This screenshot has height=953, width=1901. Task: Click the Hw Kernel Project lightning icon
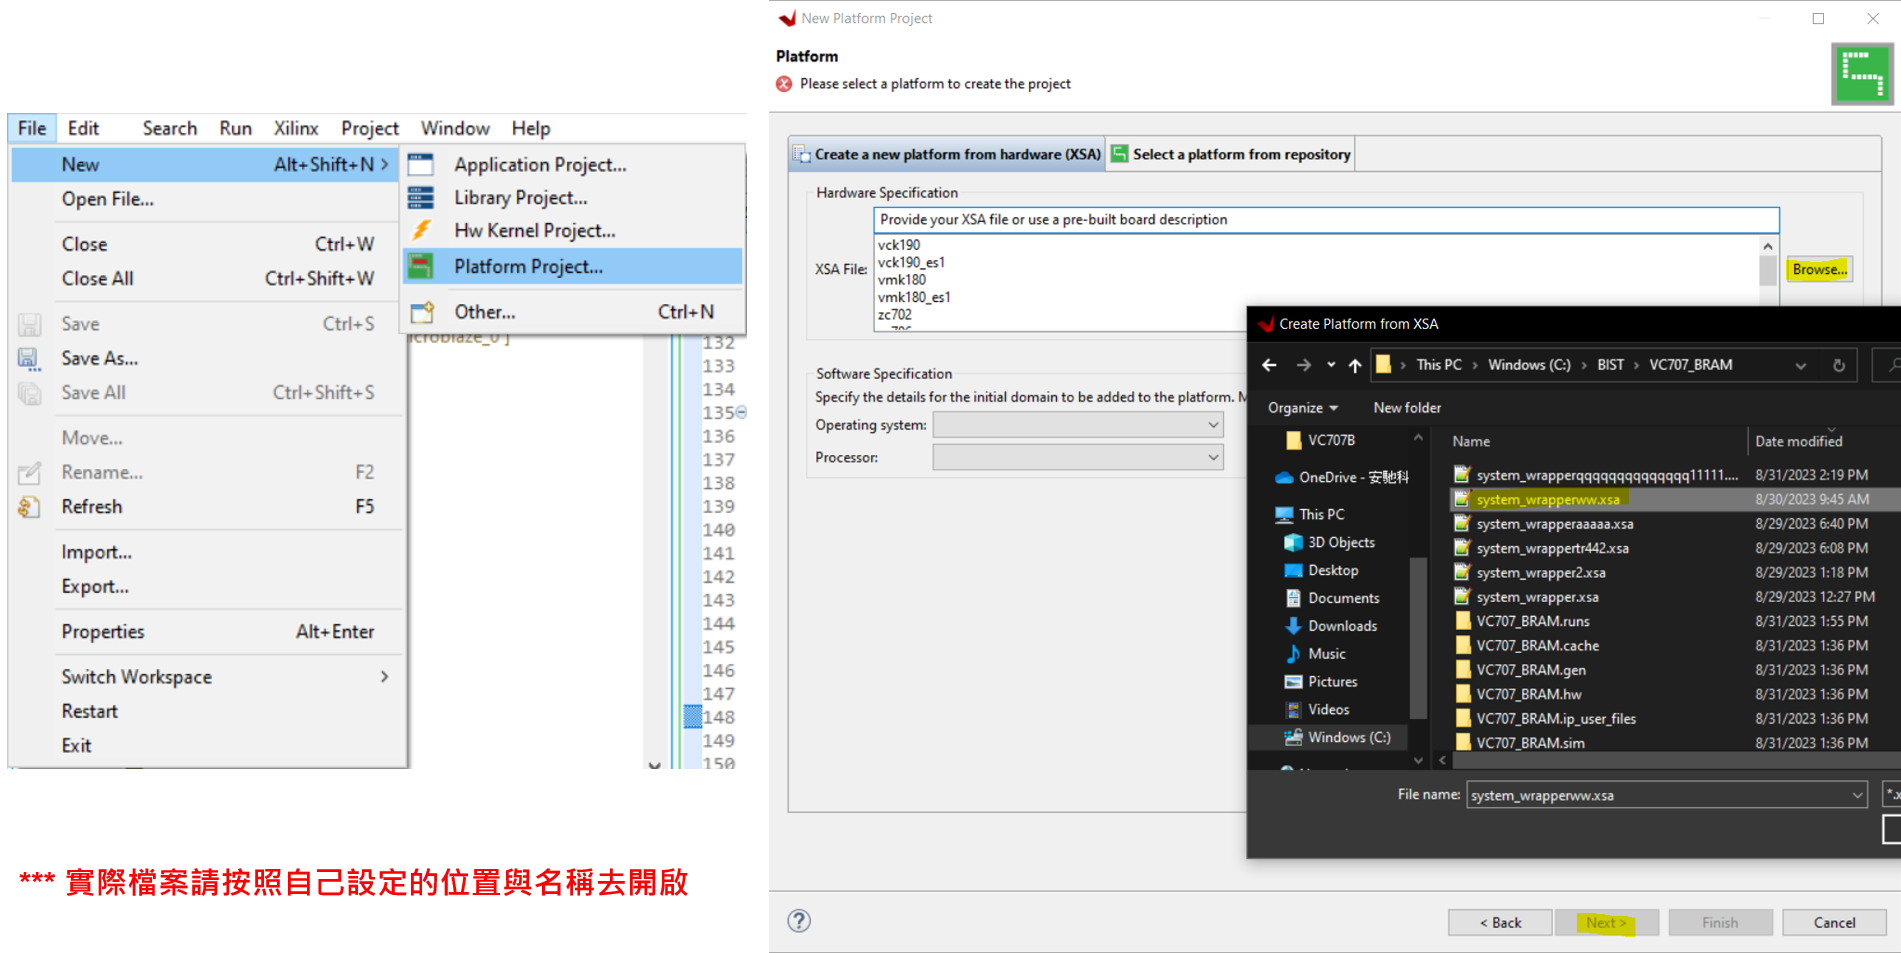[x=421, y=231]
